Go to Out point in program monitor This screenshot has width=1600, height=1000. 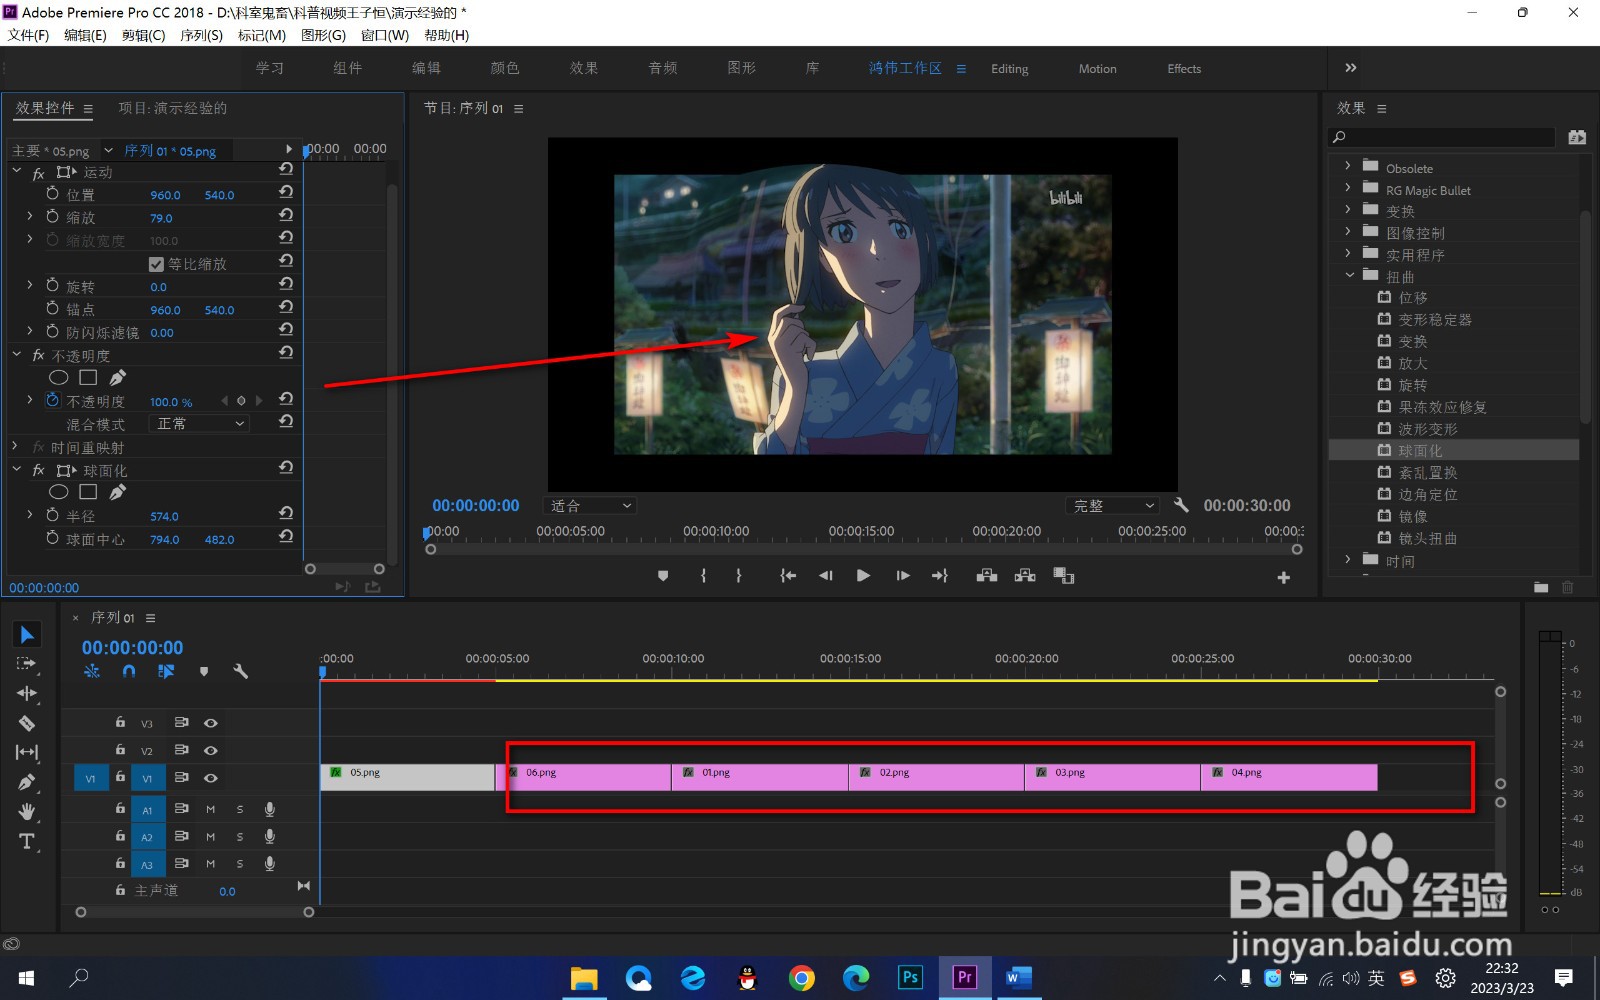[x=940, y=576]
